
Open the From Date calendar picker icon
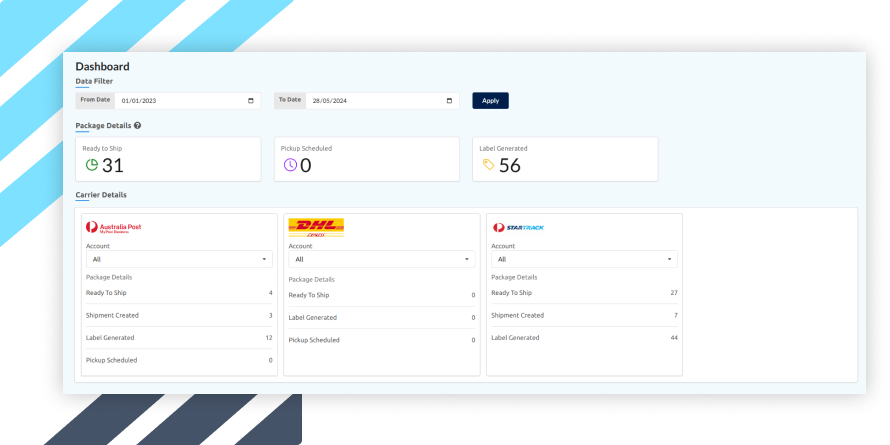click(251, 101)
